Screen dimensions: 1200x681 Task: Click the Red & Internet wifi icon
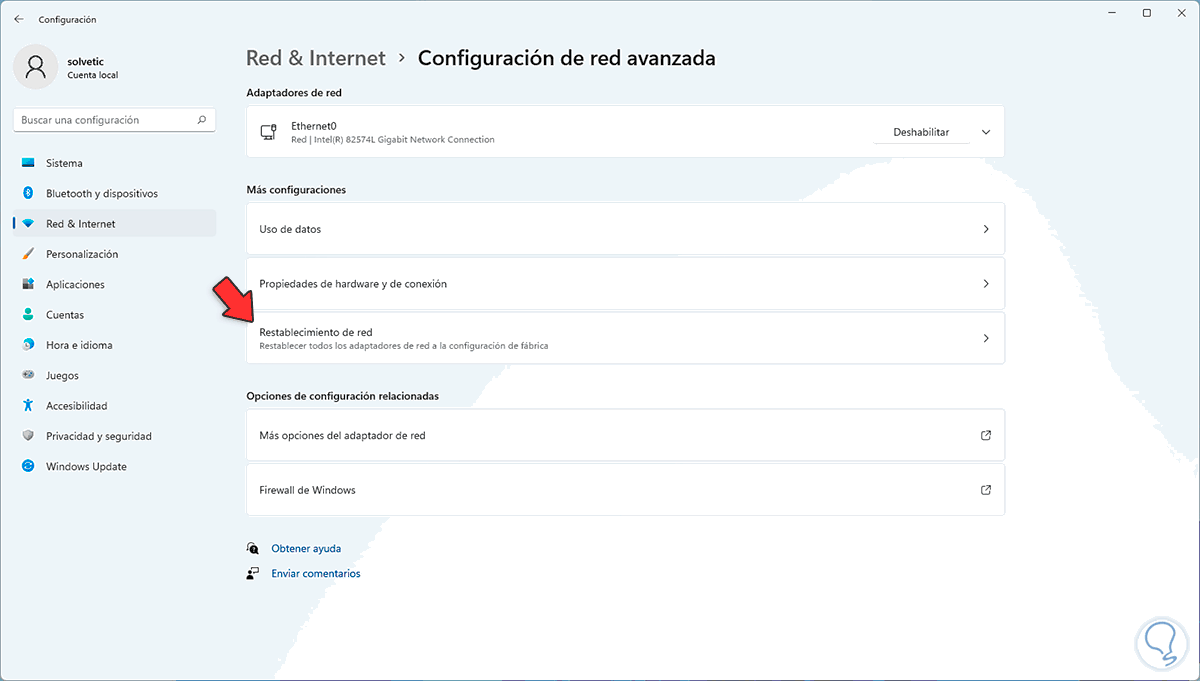pyautogui.click(x=28, y=224)
